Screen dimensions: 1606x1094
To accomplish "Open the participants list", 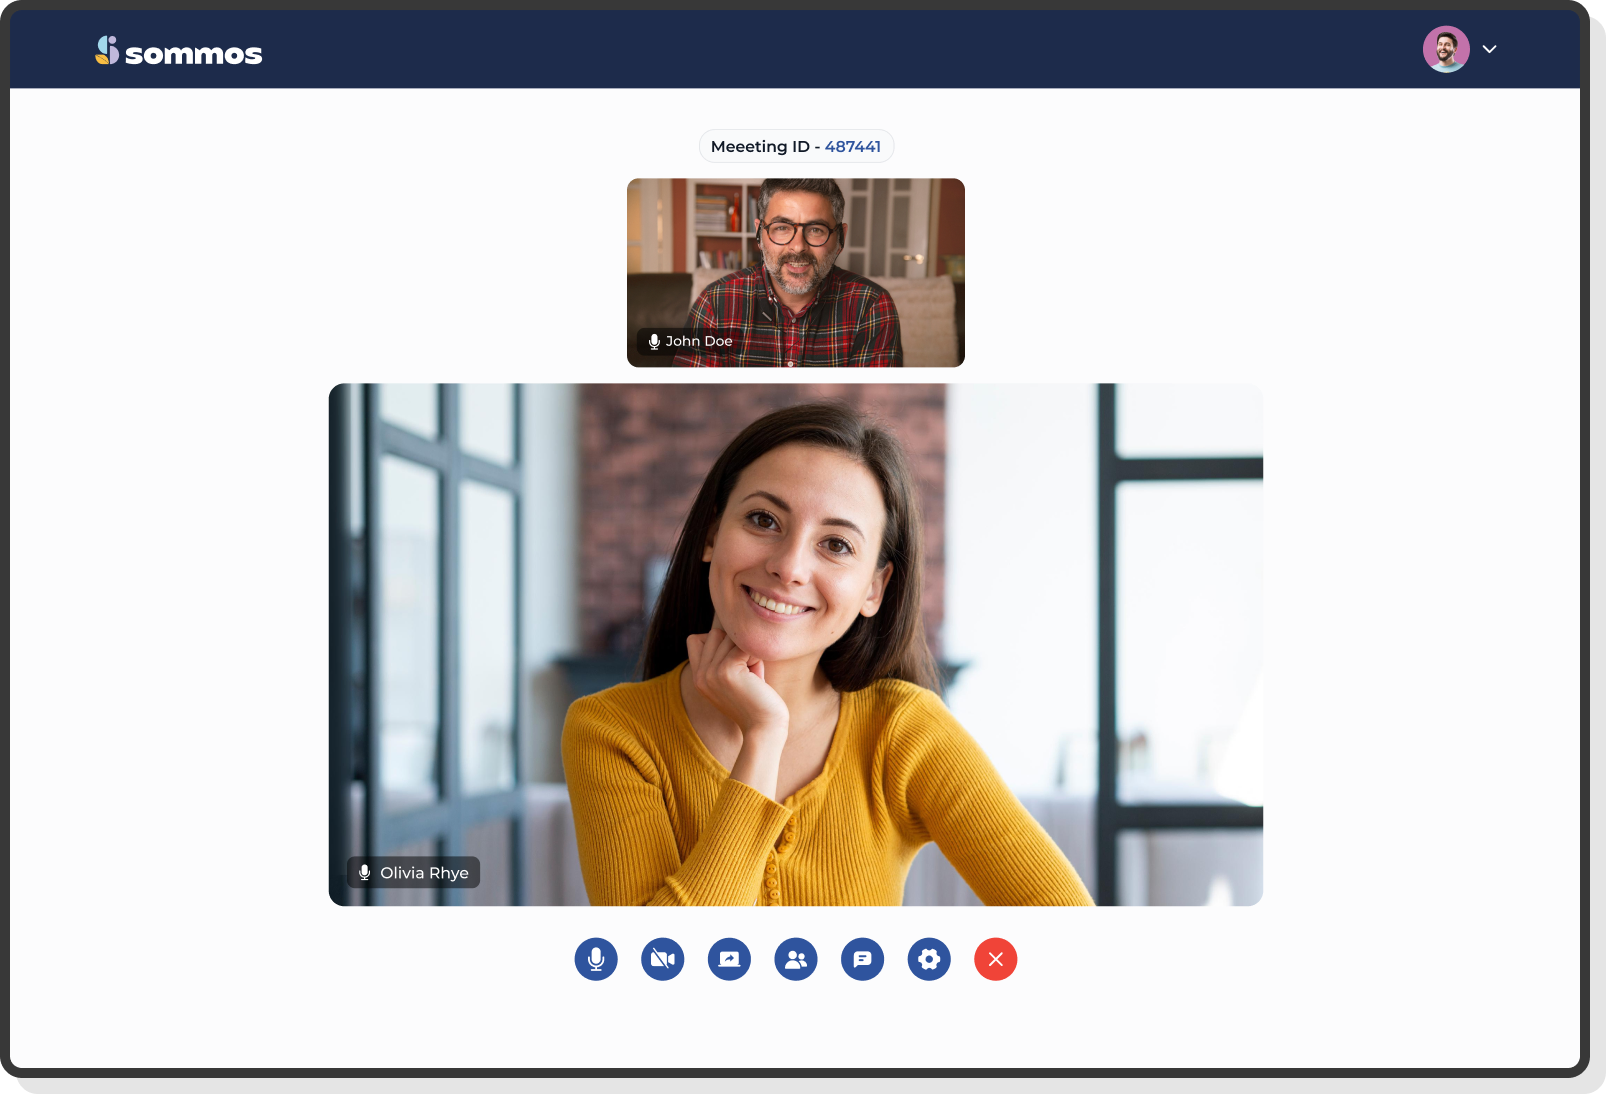I will coord(796,960).
